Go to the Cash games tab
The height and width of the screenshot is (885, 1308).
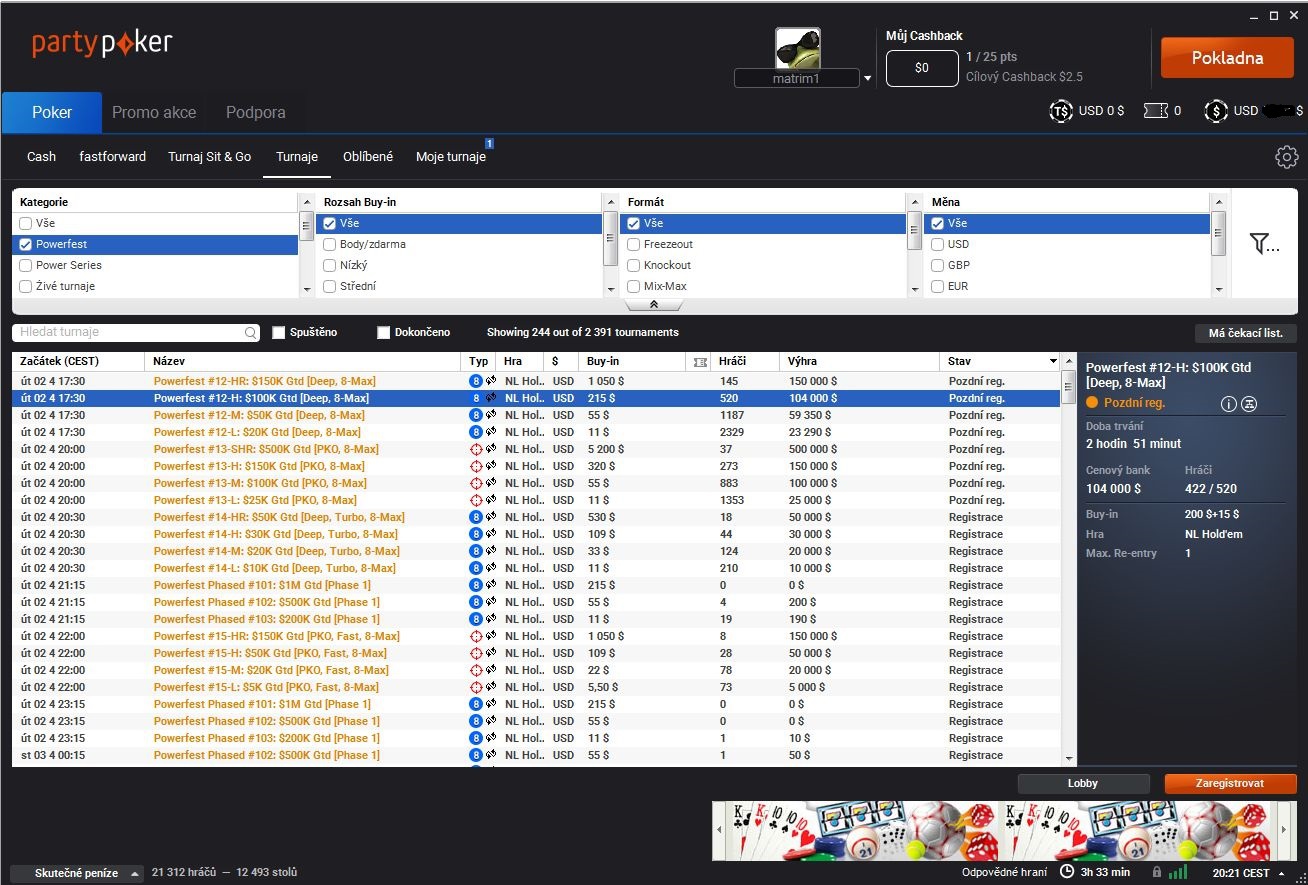coord(42,157)
